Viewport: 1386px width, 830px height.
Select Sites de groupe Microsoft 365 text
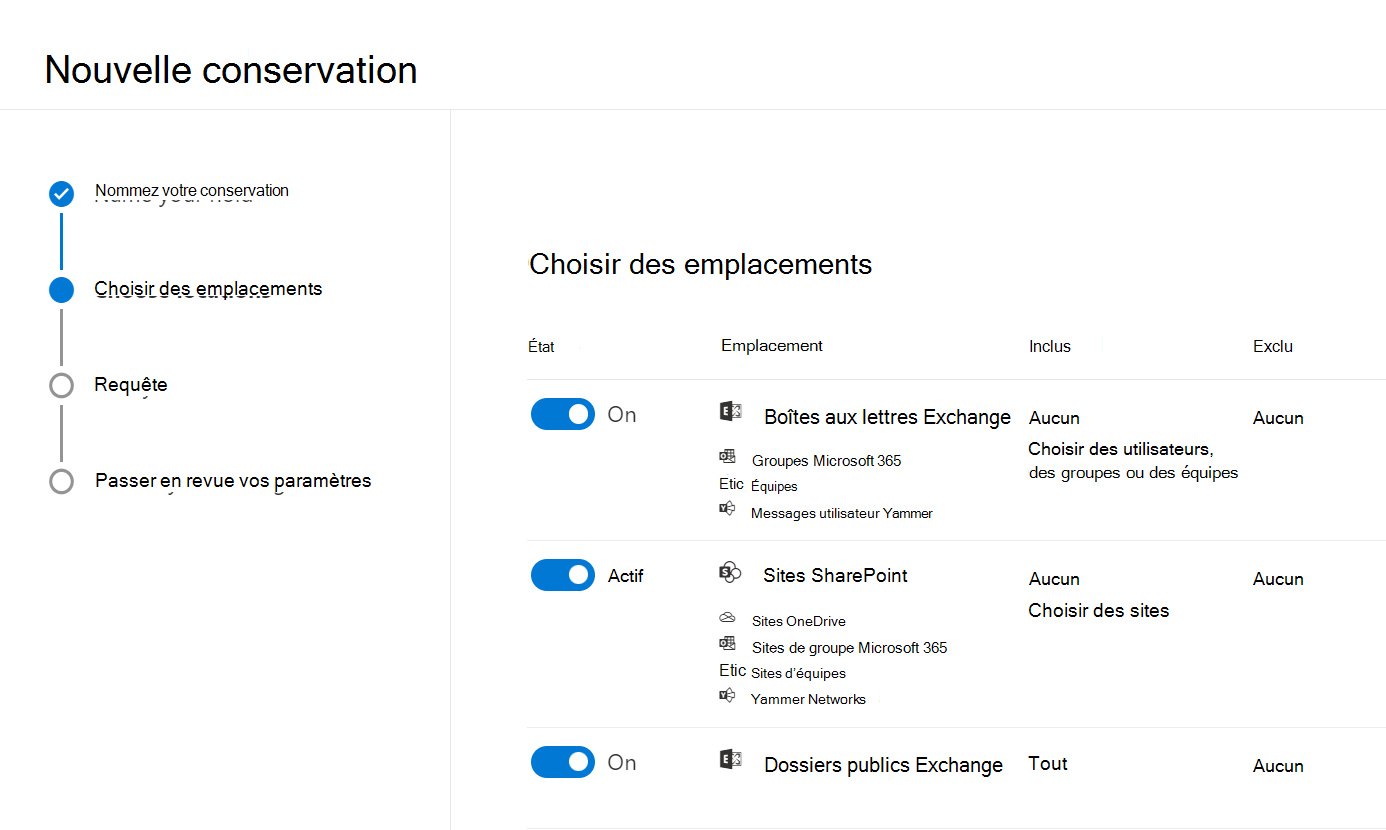click(x=849, y=648)
